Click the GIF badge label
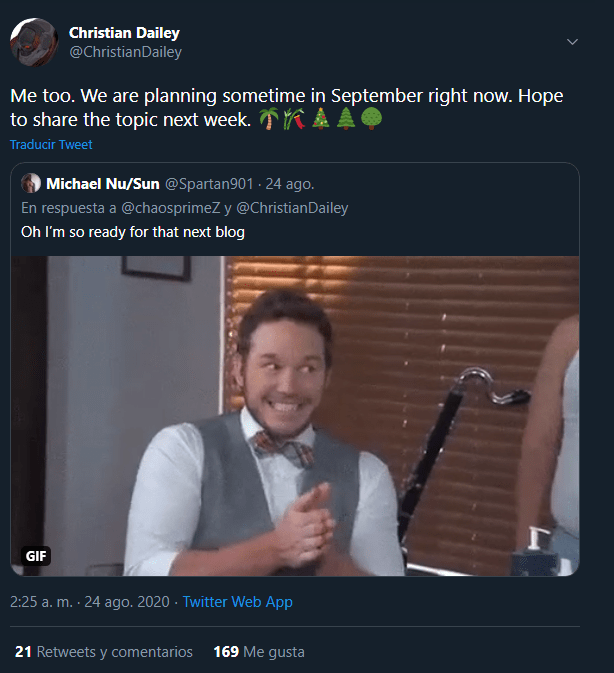614x673 pixels. 36,556
